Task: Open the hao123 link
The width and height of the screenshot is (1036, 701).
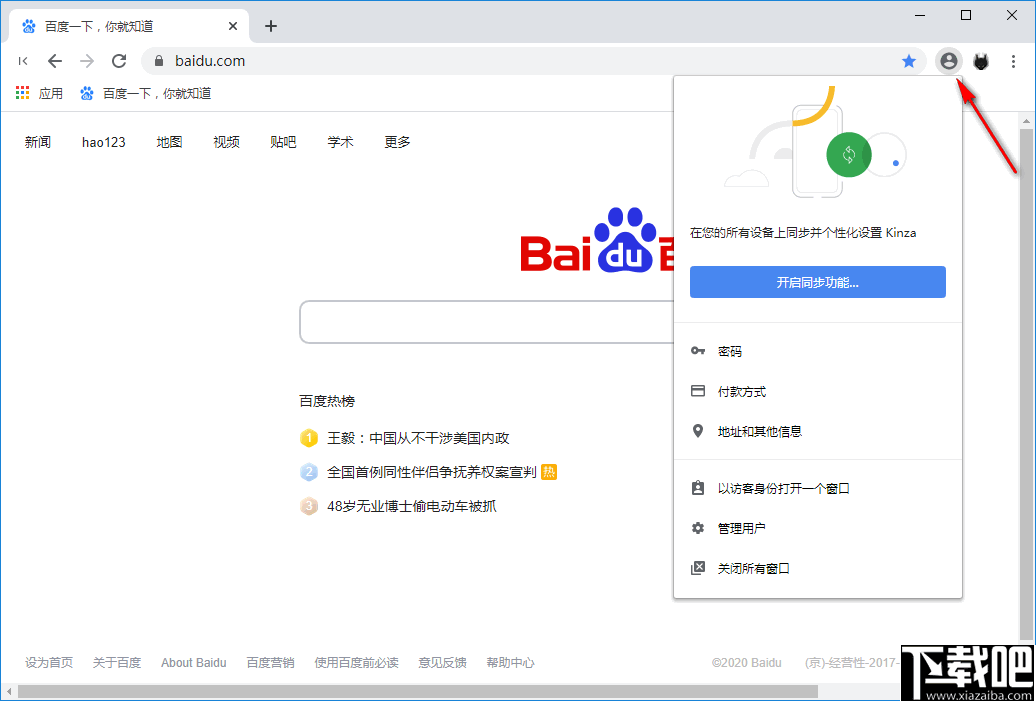Action: click(104, 142)
